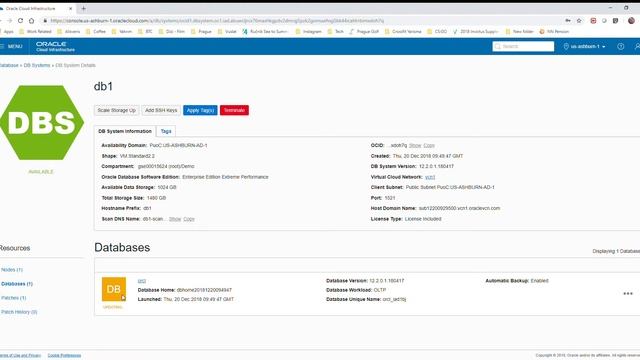Open the Prague Golf bookmark
The image size is (640, 360).
click(364, 31)
